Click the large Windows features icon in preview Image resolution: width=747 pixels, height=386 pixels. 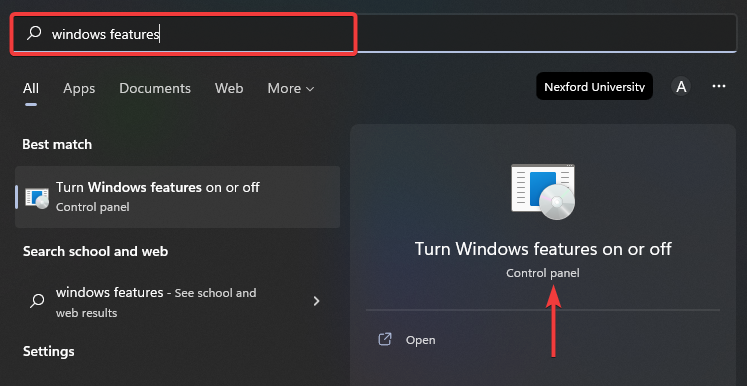(543, 192)
